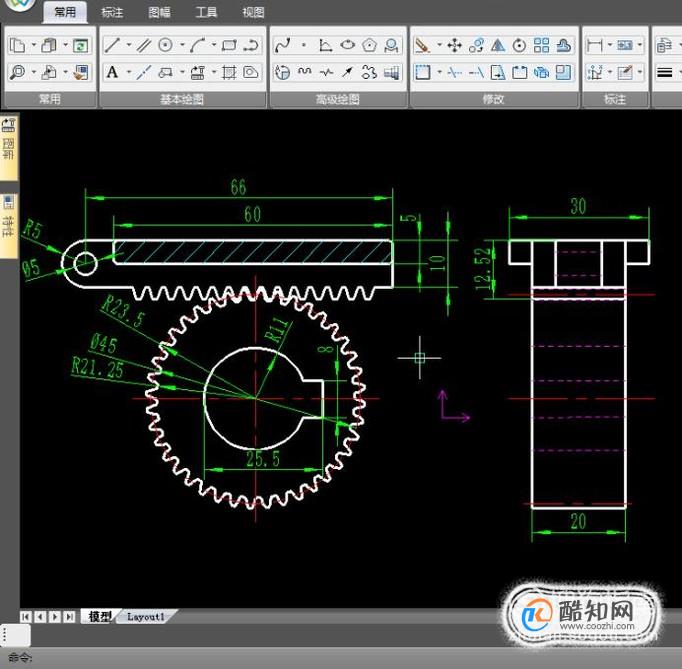The height and width of the screenshot is (669, 682).
Task: Open the 工具 ribbon tab
Action: [x=206, y=12]
